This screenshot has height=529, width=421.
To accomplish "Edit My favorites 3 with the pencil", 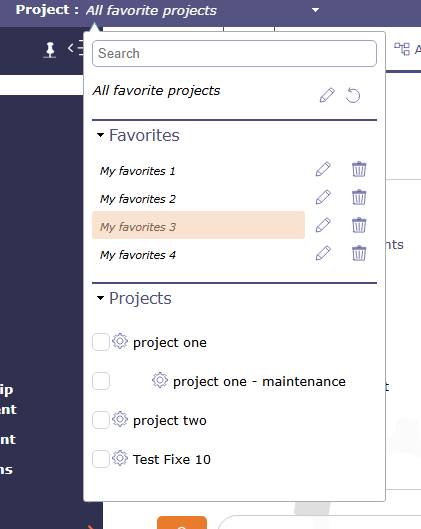I will [x=323, y=225].
